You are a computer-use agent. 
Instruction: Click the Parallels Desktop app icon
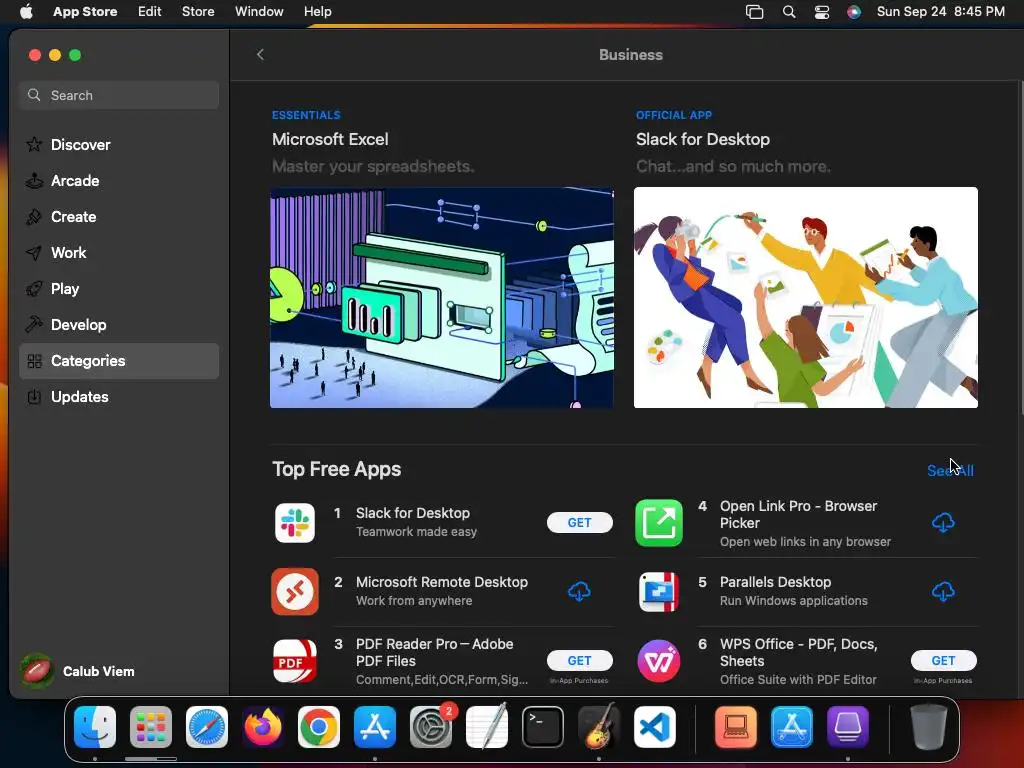pos(659,592)
